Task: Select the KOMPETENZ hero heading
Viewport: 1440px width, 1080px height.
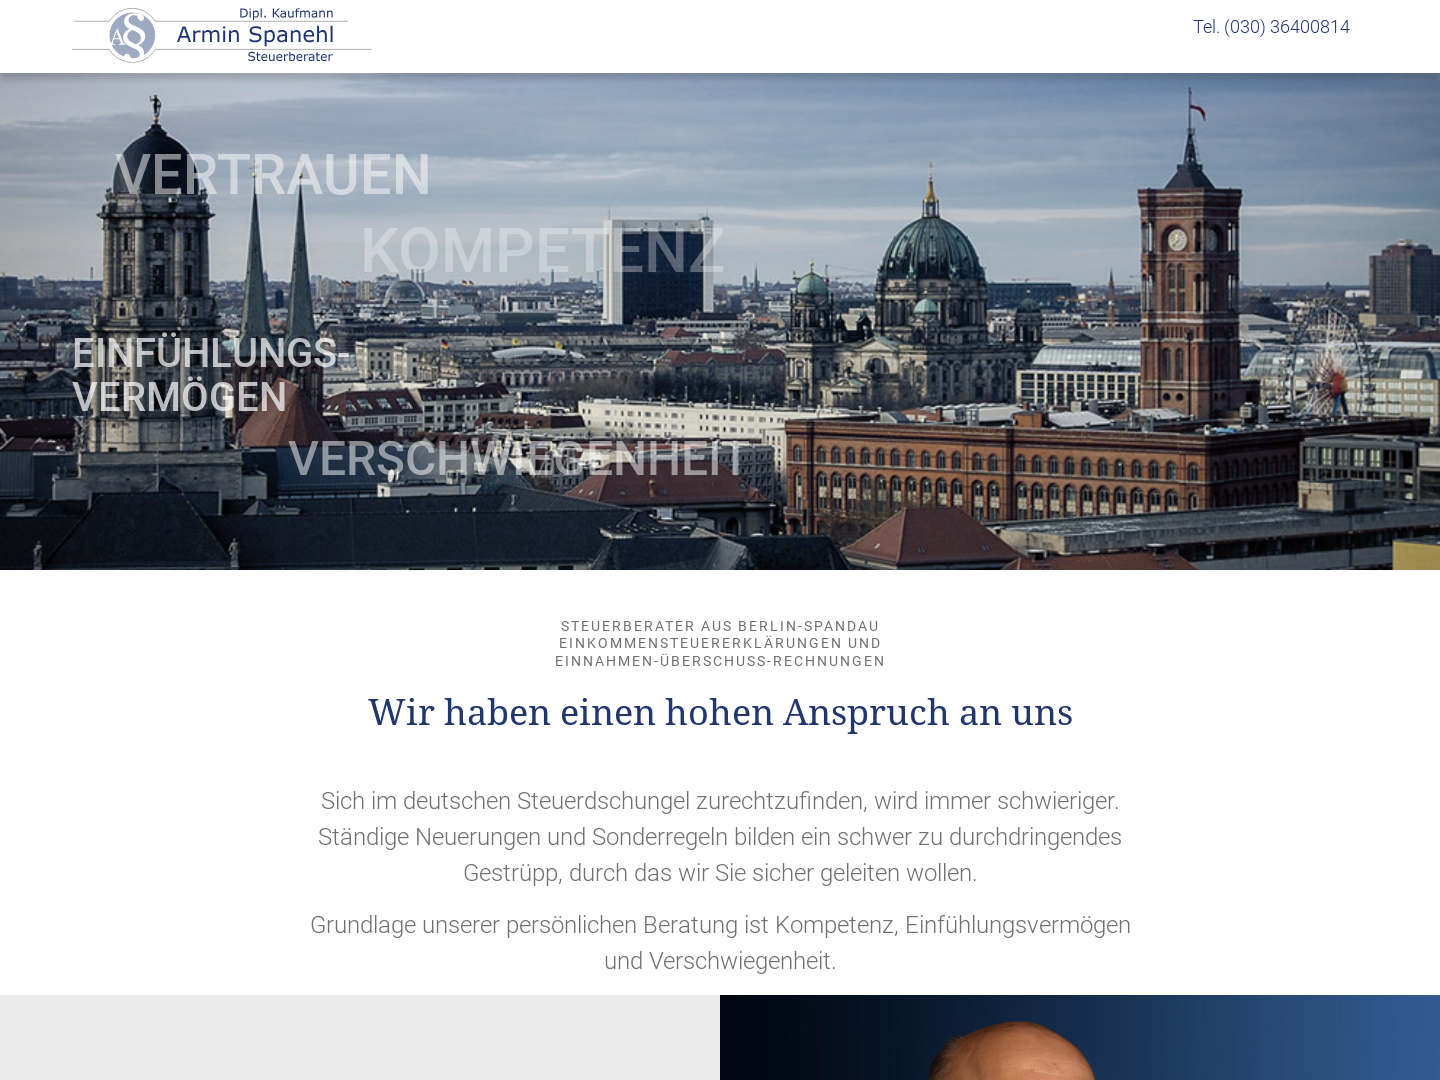Action: point(541,251)
